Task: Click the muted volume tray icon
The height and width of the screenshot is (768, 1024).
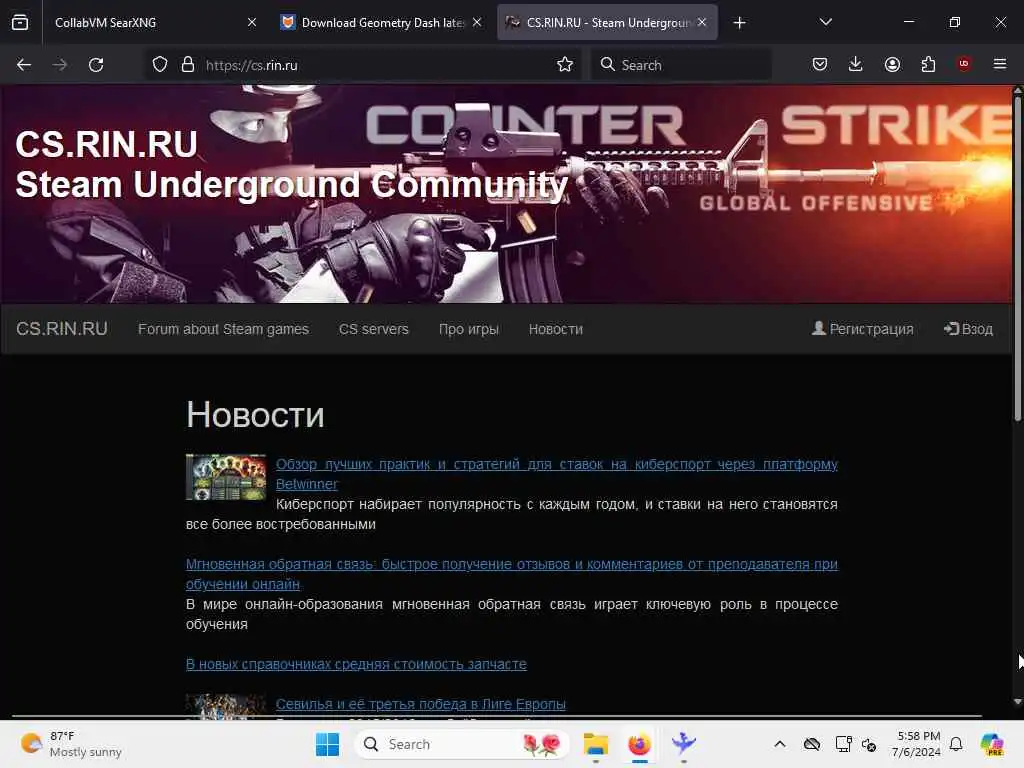Action: tap(869, 744)
